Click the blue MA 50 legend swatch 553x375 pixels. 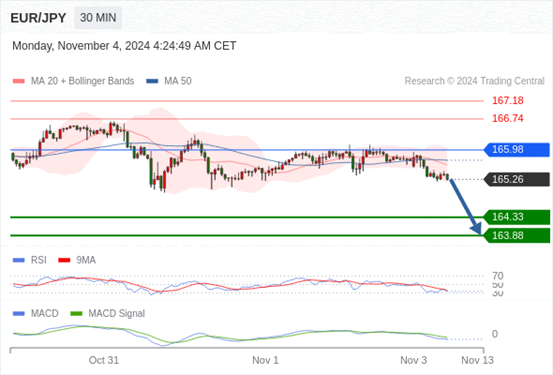tap(152, 81)
